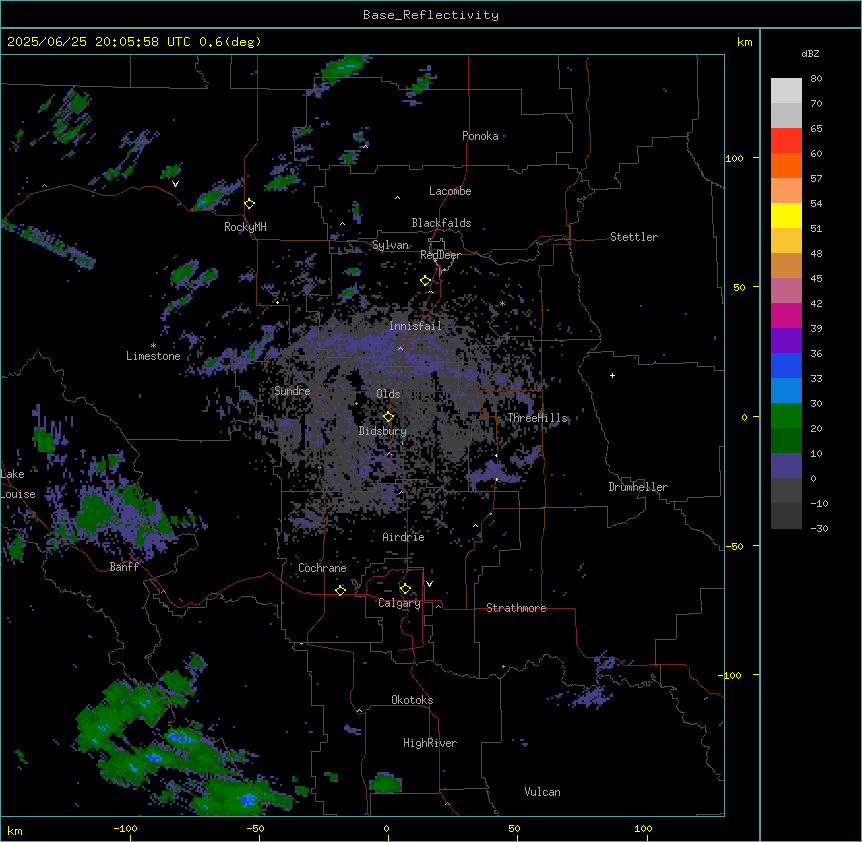Click the Stettler label
Viewport: 862px width, 842px height.
pos(634,237)
